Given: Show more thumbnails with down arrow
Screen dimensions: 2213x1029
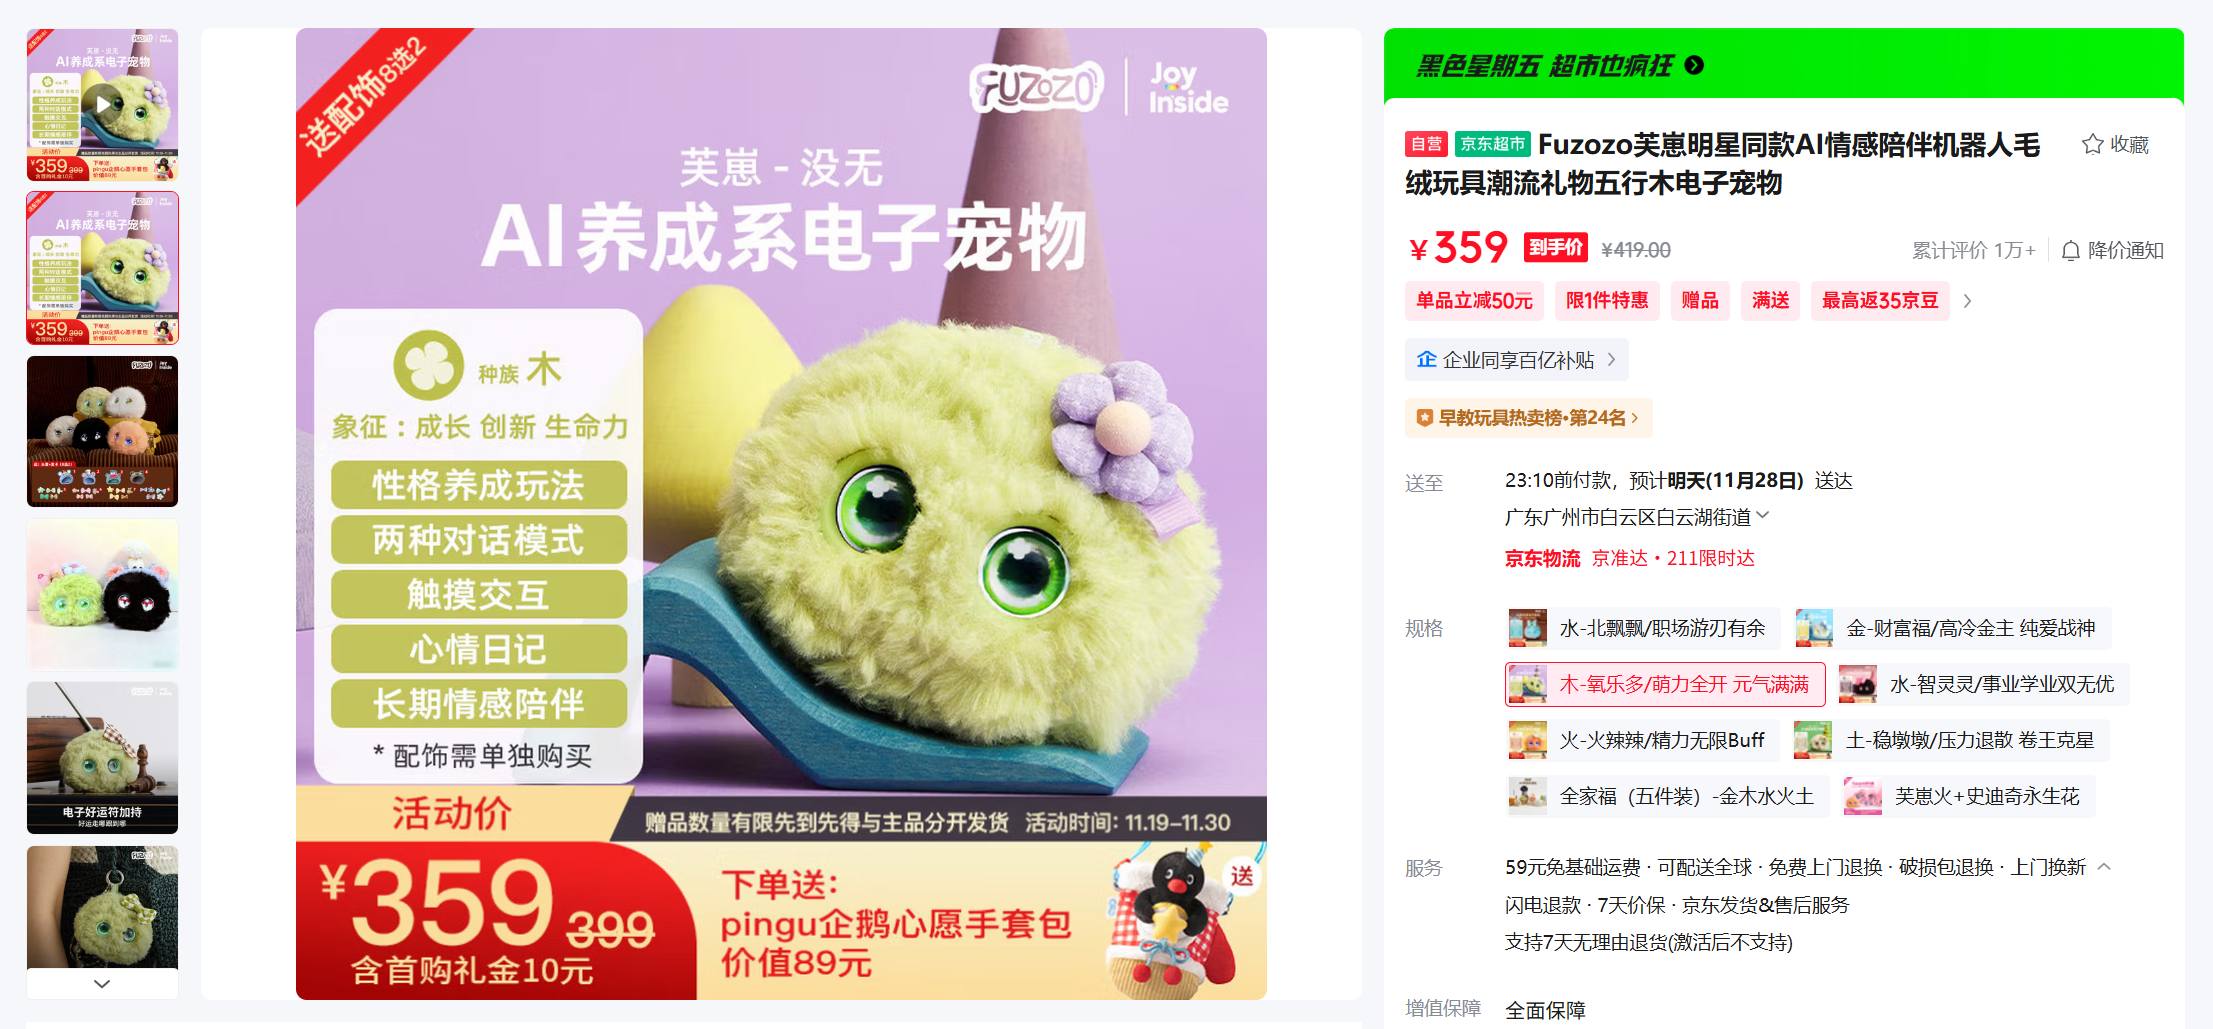Looking at the screenshot, I should click(x=102, y=984).
